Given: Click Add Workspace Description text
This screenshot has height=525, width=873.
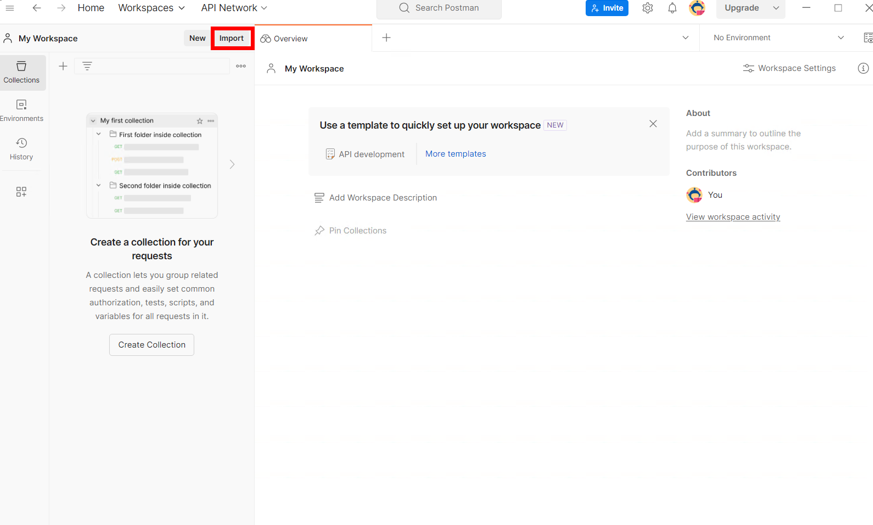Looking at the screenshot, I should (x=383, y=198).
